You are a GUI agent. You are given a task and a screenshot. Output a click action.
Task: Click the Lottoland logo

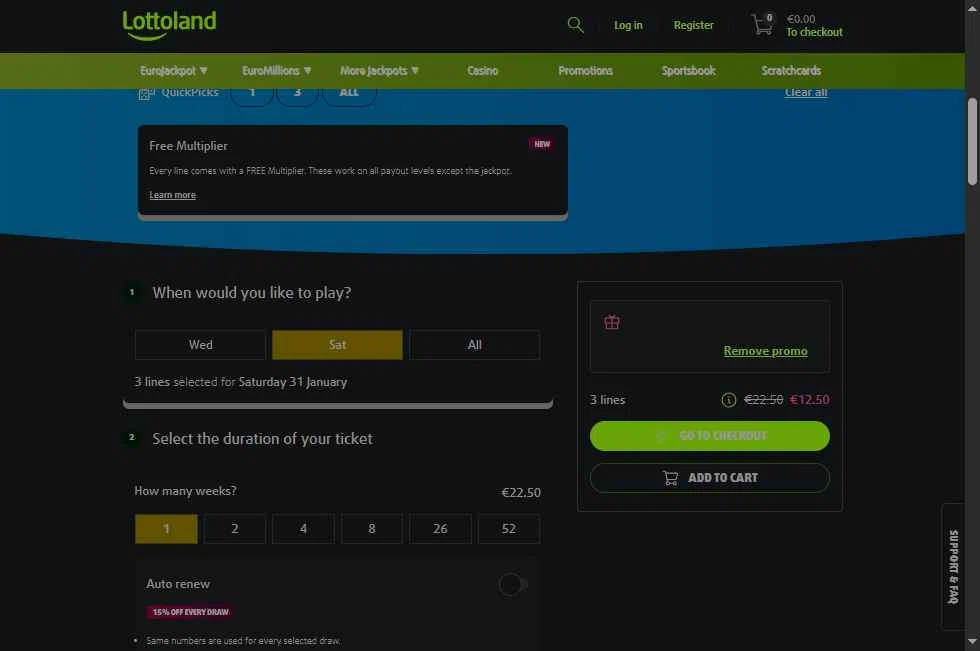tap(169, 25)
